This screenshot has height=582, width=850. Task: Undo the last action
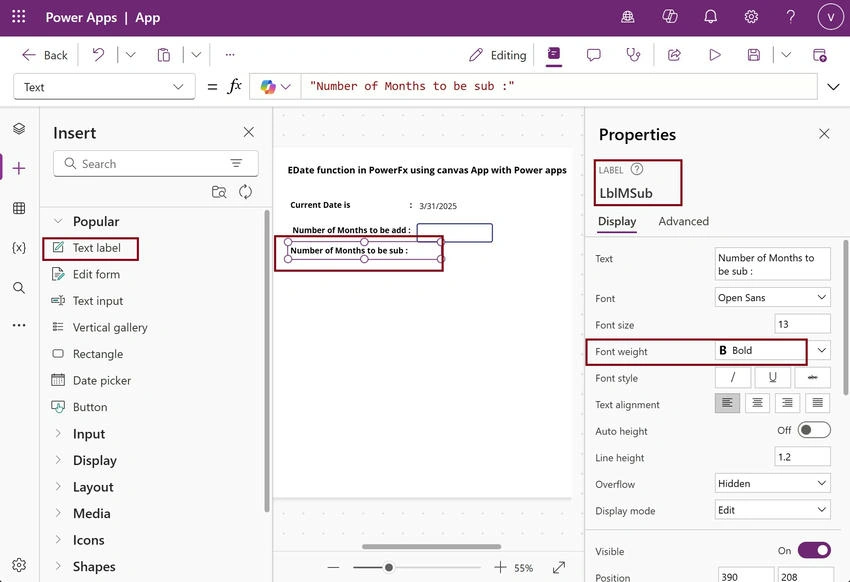point(98,55)
